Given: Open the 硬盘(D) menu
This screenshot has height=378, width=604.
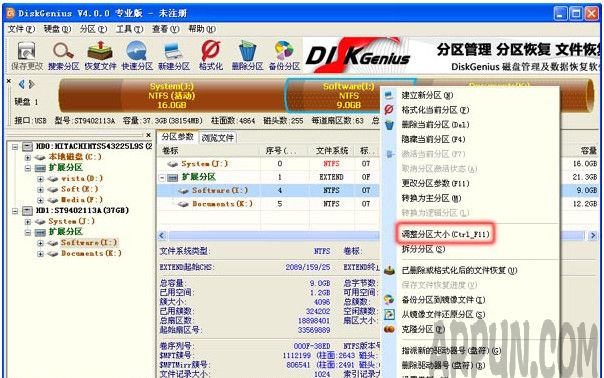Looking at the screenshot, I should [x=57, y=29].
